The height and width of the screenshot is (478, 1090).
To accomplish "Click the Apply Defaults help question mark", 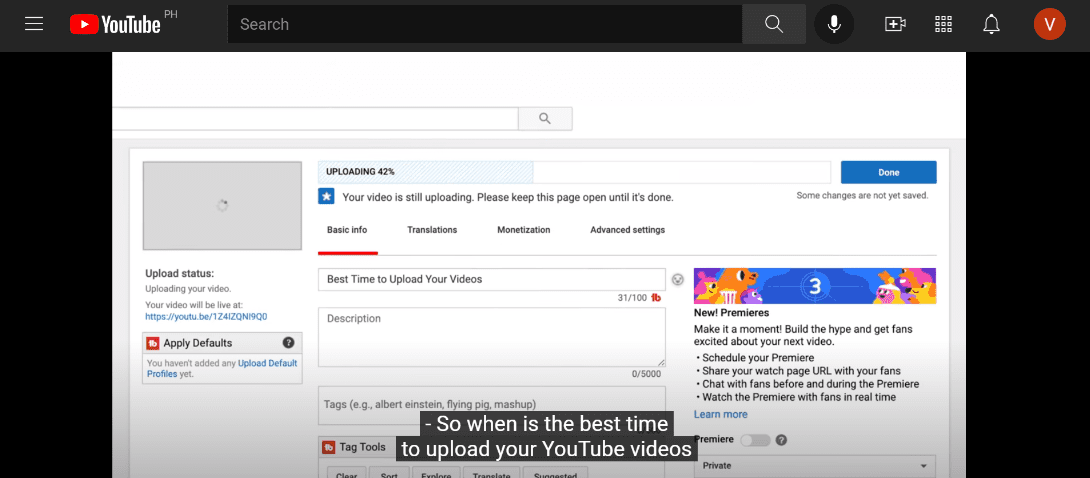I will [x=288, y=343].
